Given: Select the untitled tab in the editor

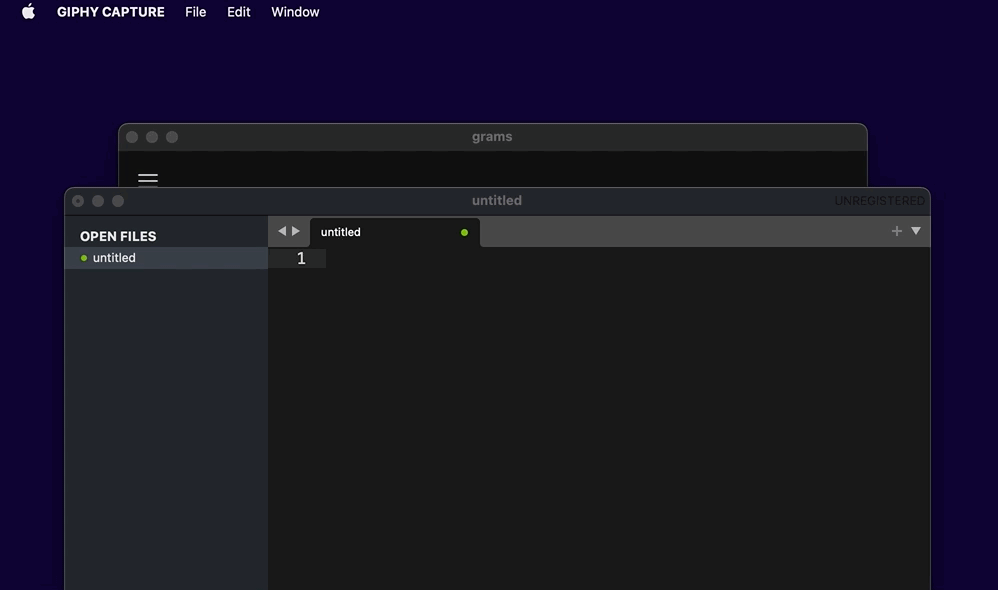Looking at the screenshot, I should point(394,232).
